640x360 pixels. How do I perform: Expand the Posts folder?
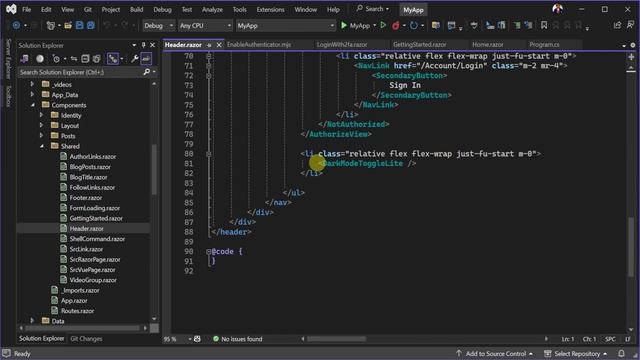click(41, 136)
